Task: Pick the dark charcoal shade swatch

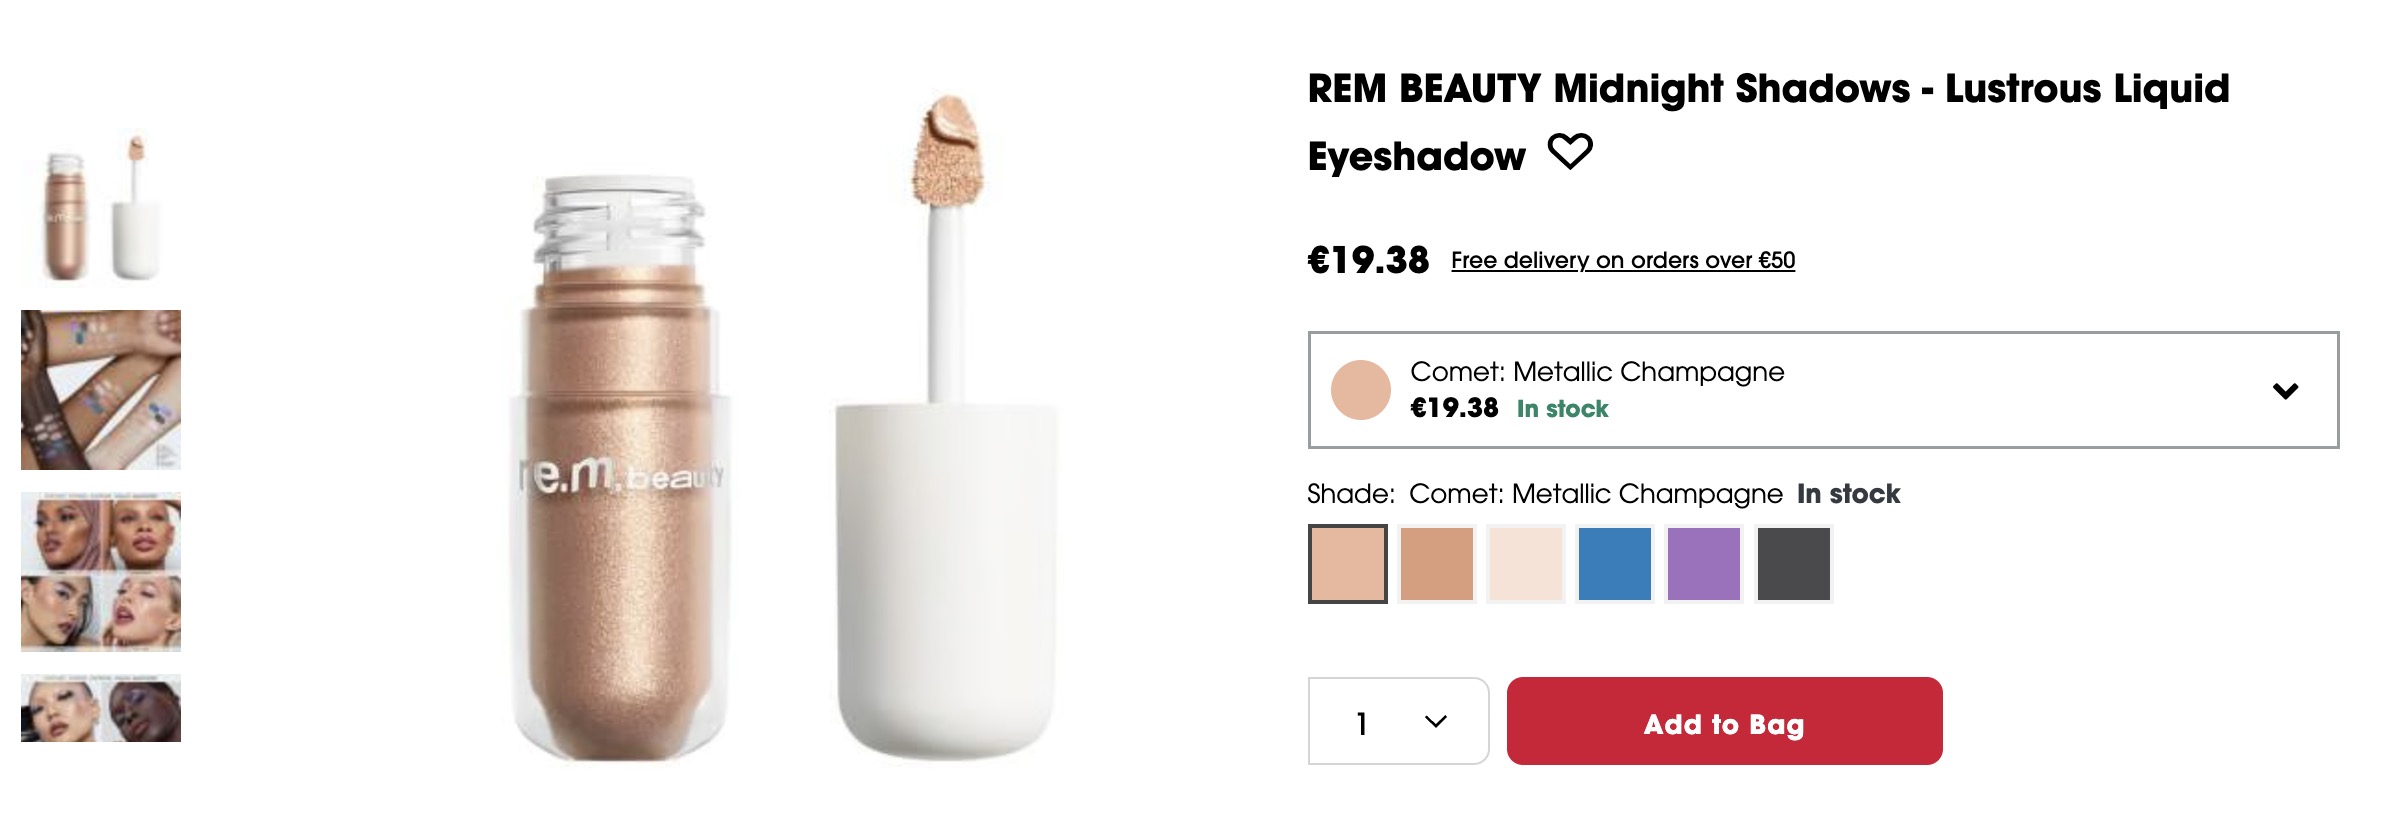Action: 1793,564
